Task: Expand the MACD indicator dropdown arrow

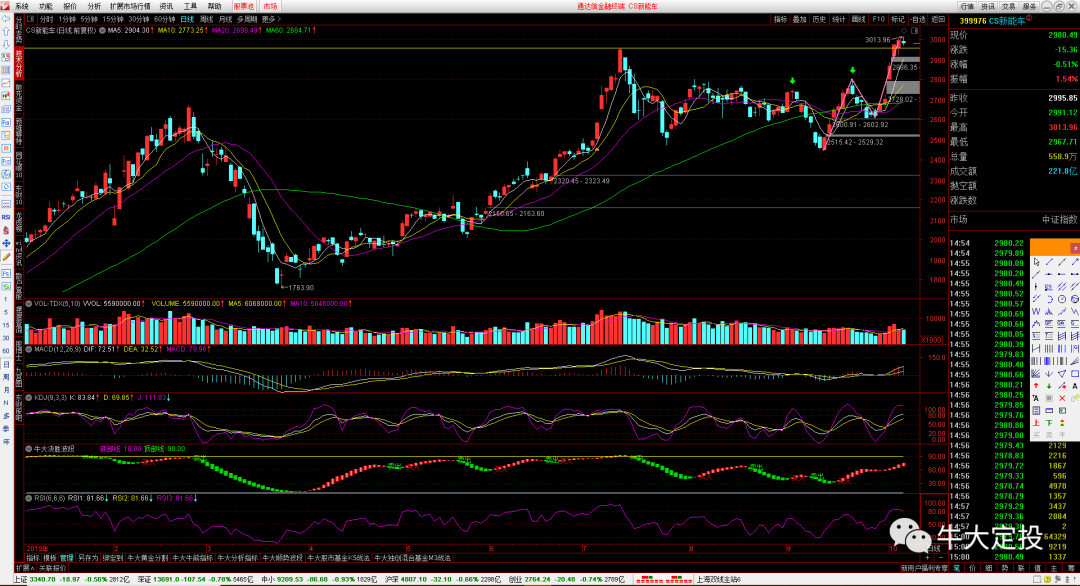Action: [29, 349]
